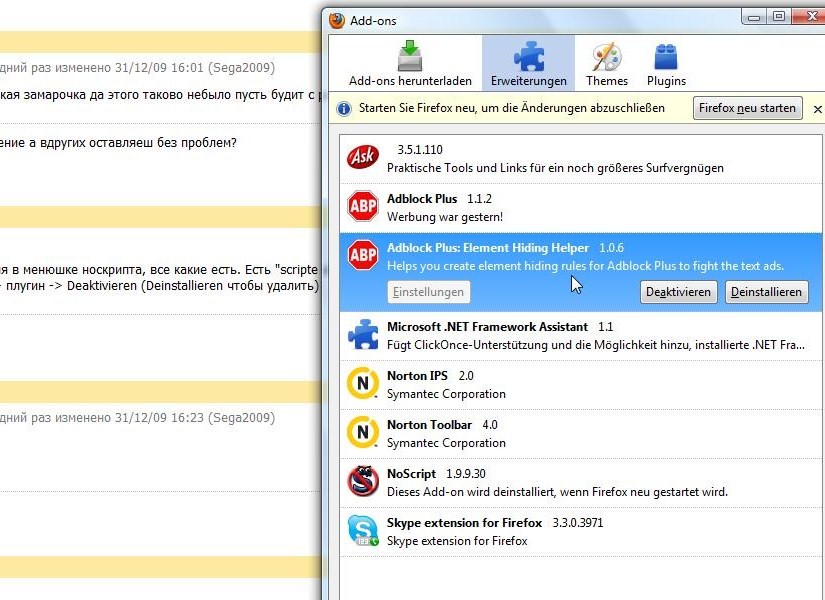
Task: Select the Ask entry version 3.5.1.110
Action: (x=420, y=149)
